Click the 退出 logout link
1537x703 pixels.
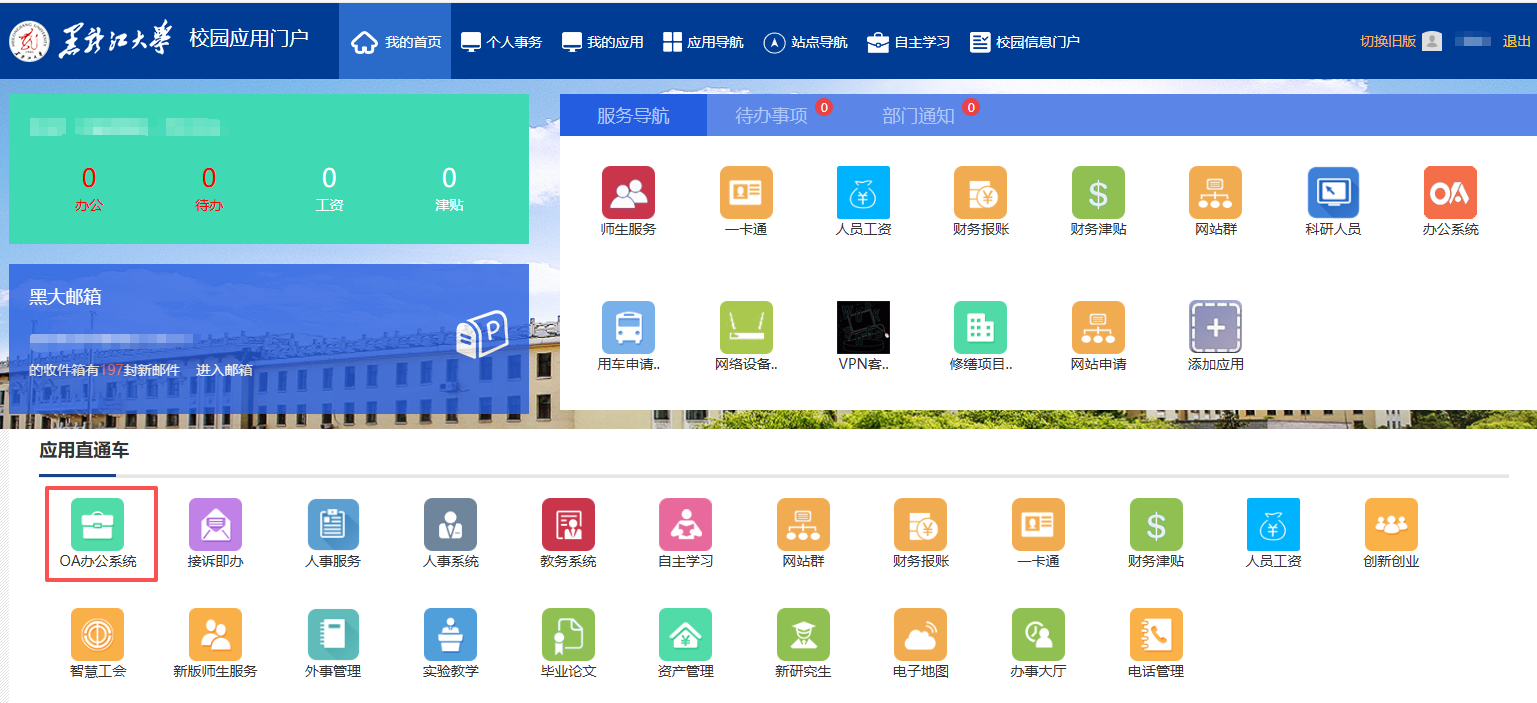[x=1516, y=41]
